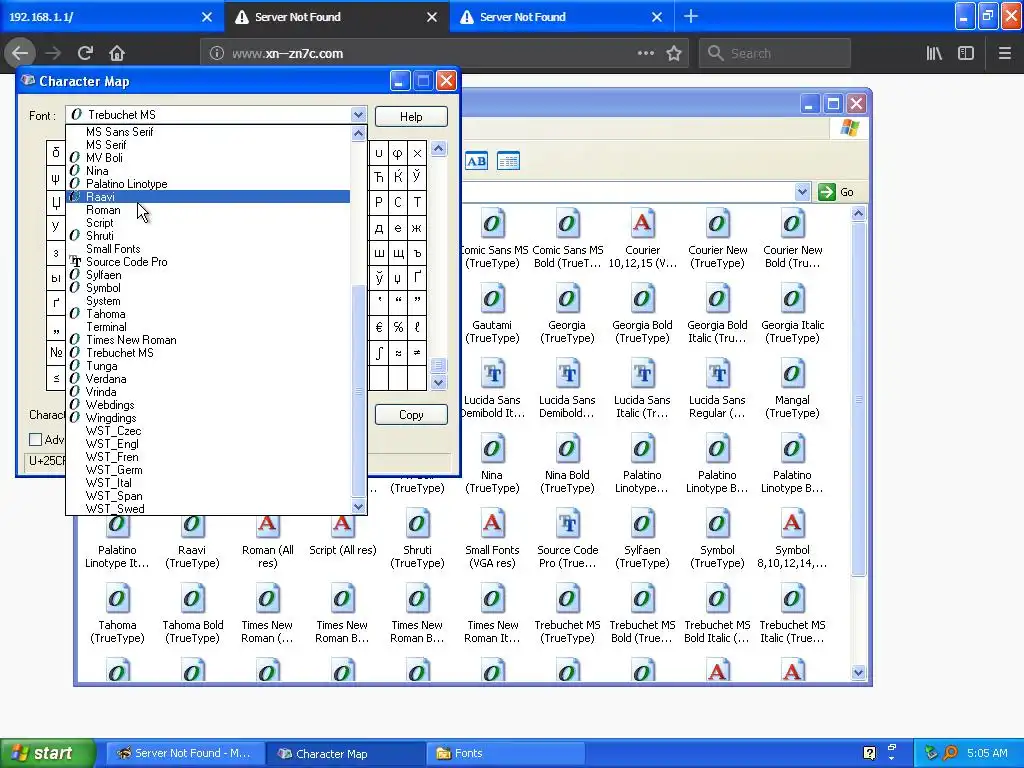The width and height of the screenshot is (1024, 768).
Task: Switch to Fonts taskbar button
Action: tap(506, 753)
